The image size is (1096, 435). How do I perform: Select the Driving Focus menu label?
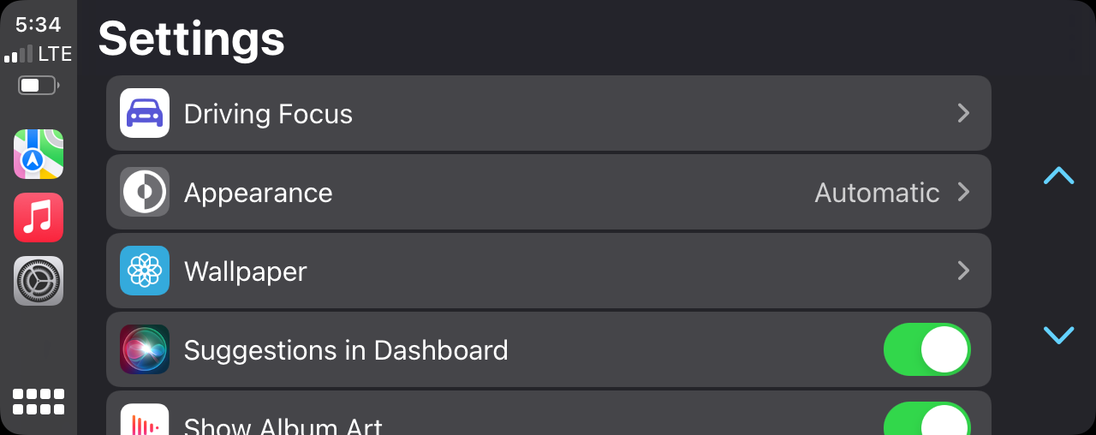click(x=268, y=114)
